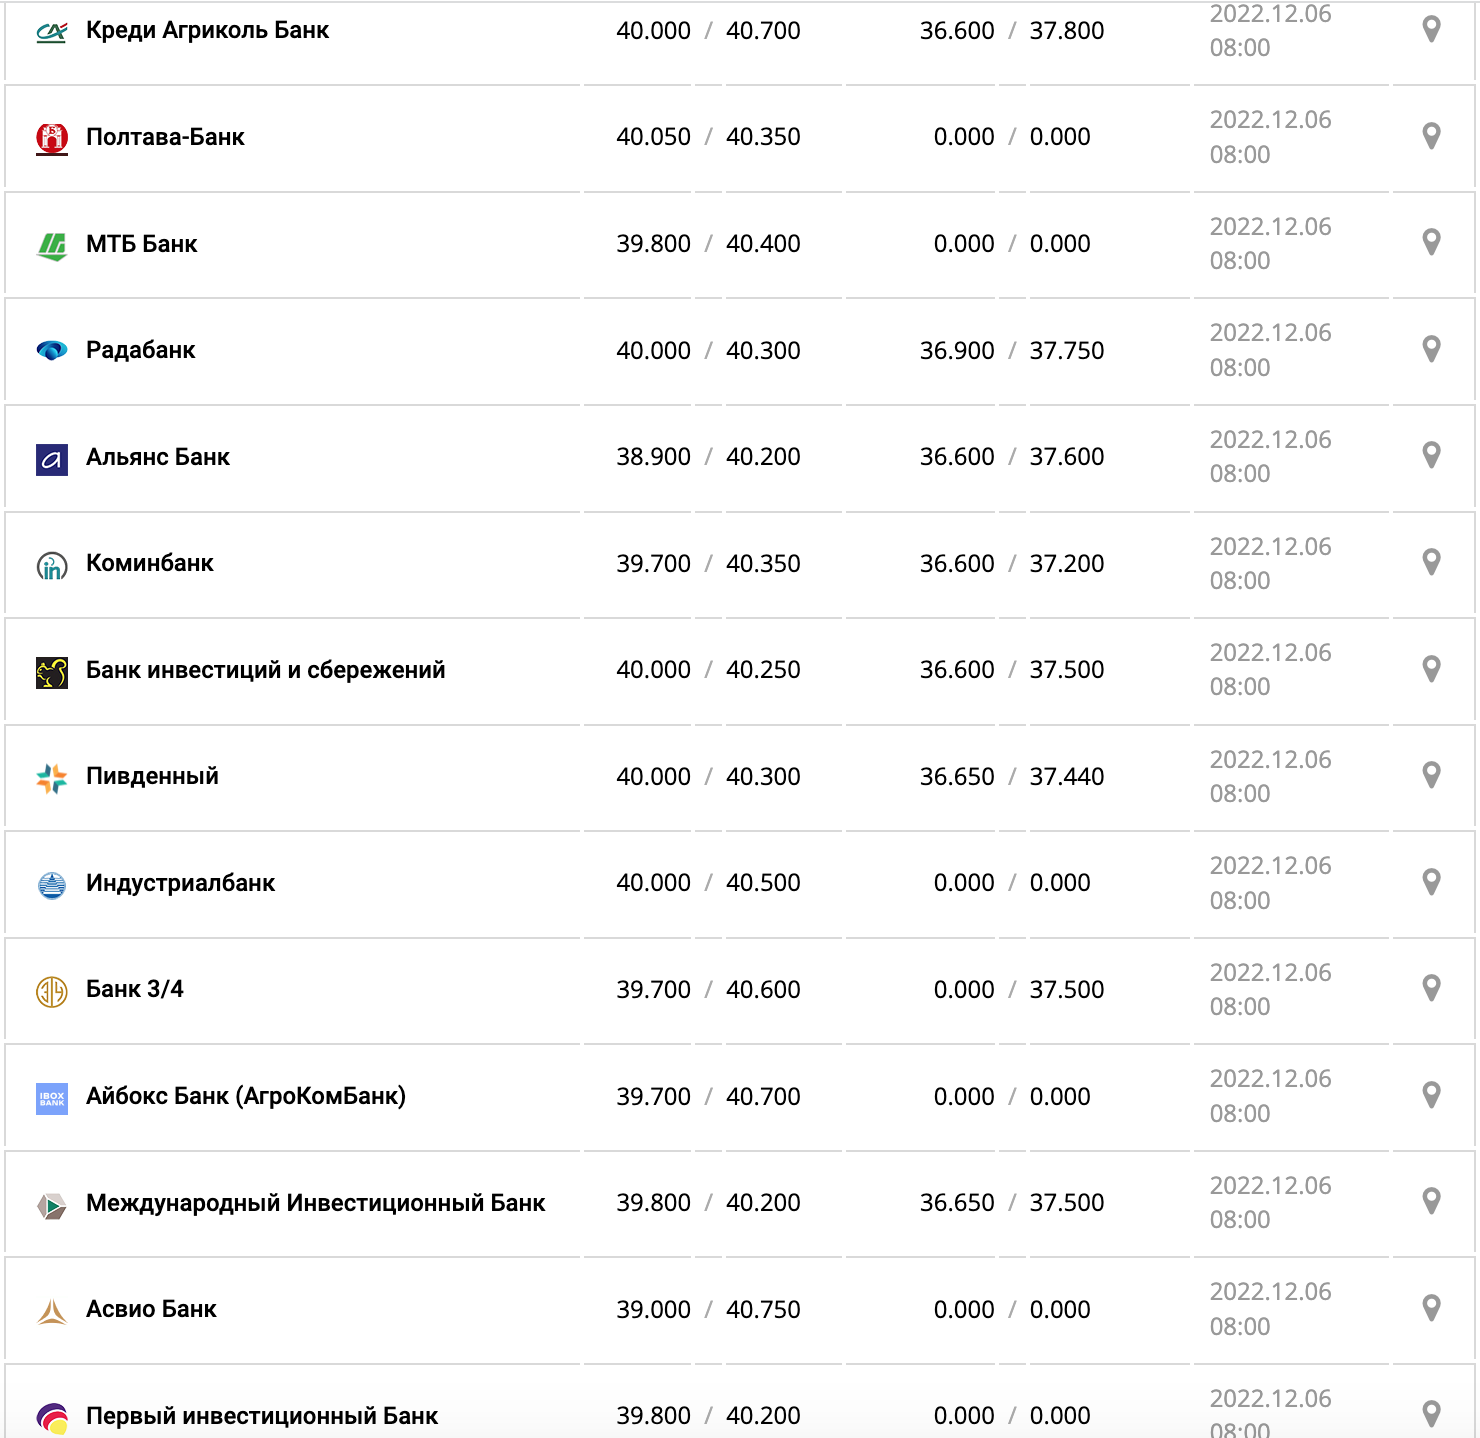This screenshot has width=1480, height=1438.
Task: Click the map pin for Полтава-Банк
Action: point(1431,136)
